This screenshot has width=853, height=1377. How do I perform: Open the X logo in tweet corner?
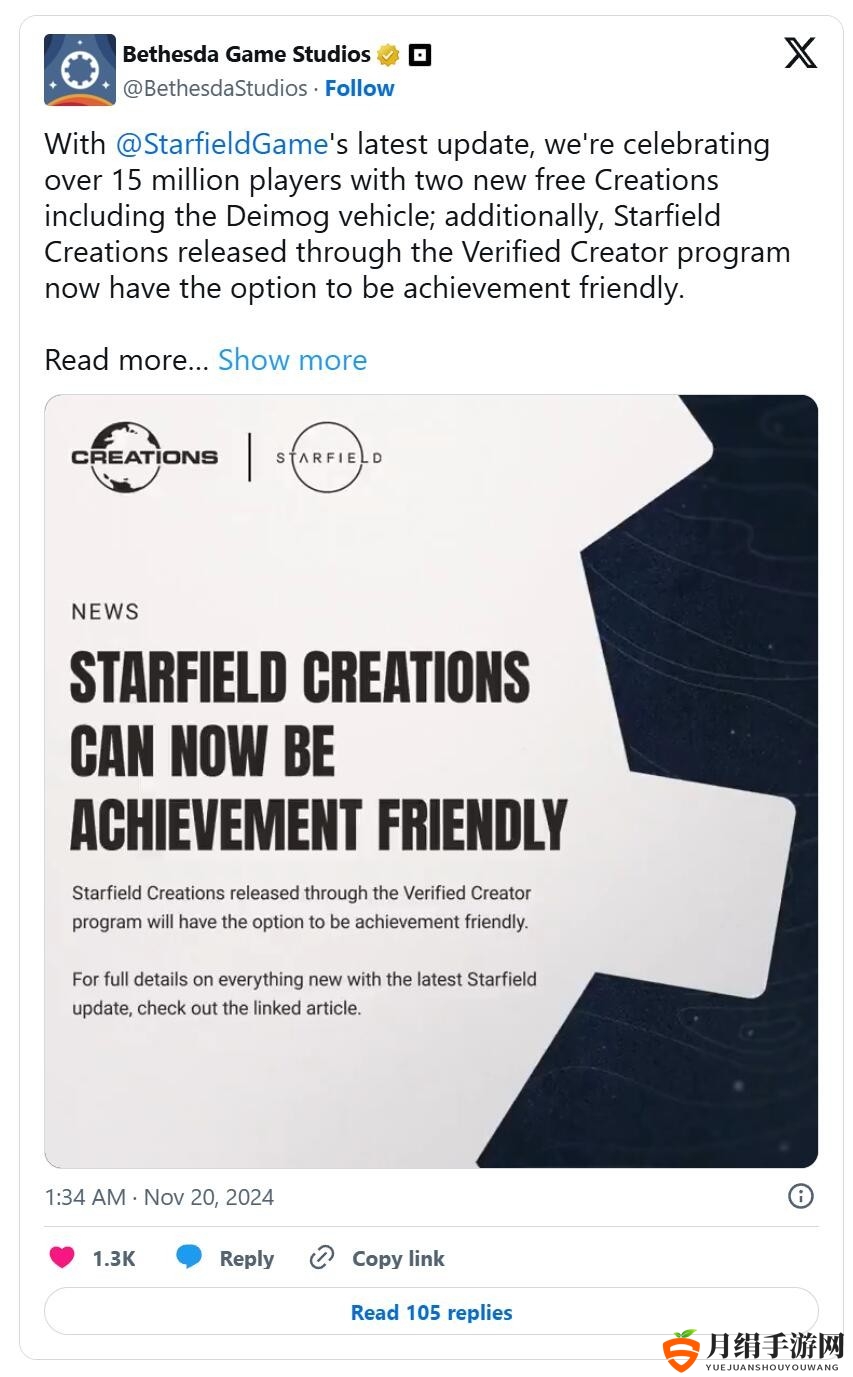800,52
